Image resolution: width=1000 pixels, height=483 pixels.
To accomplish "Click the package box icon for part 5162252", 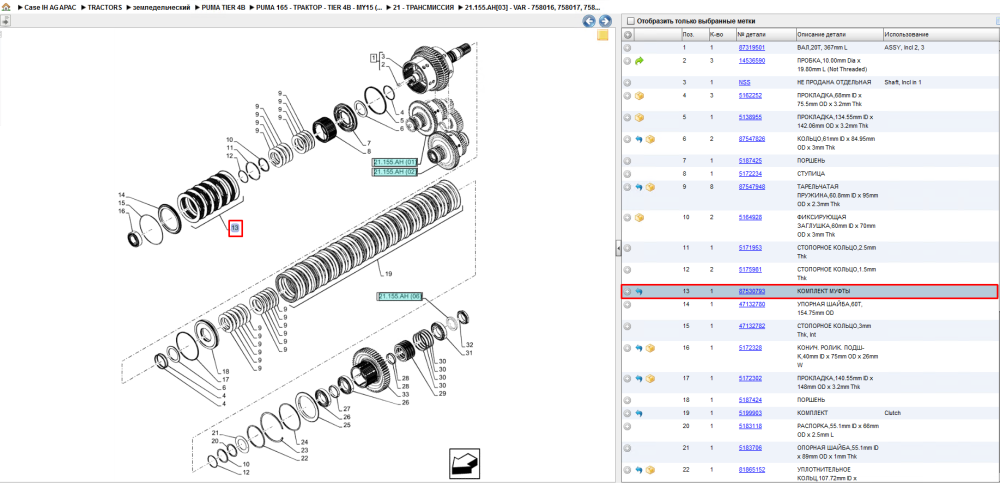I will click(x=640, y=96).
